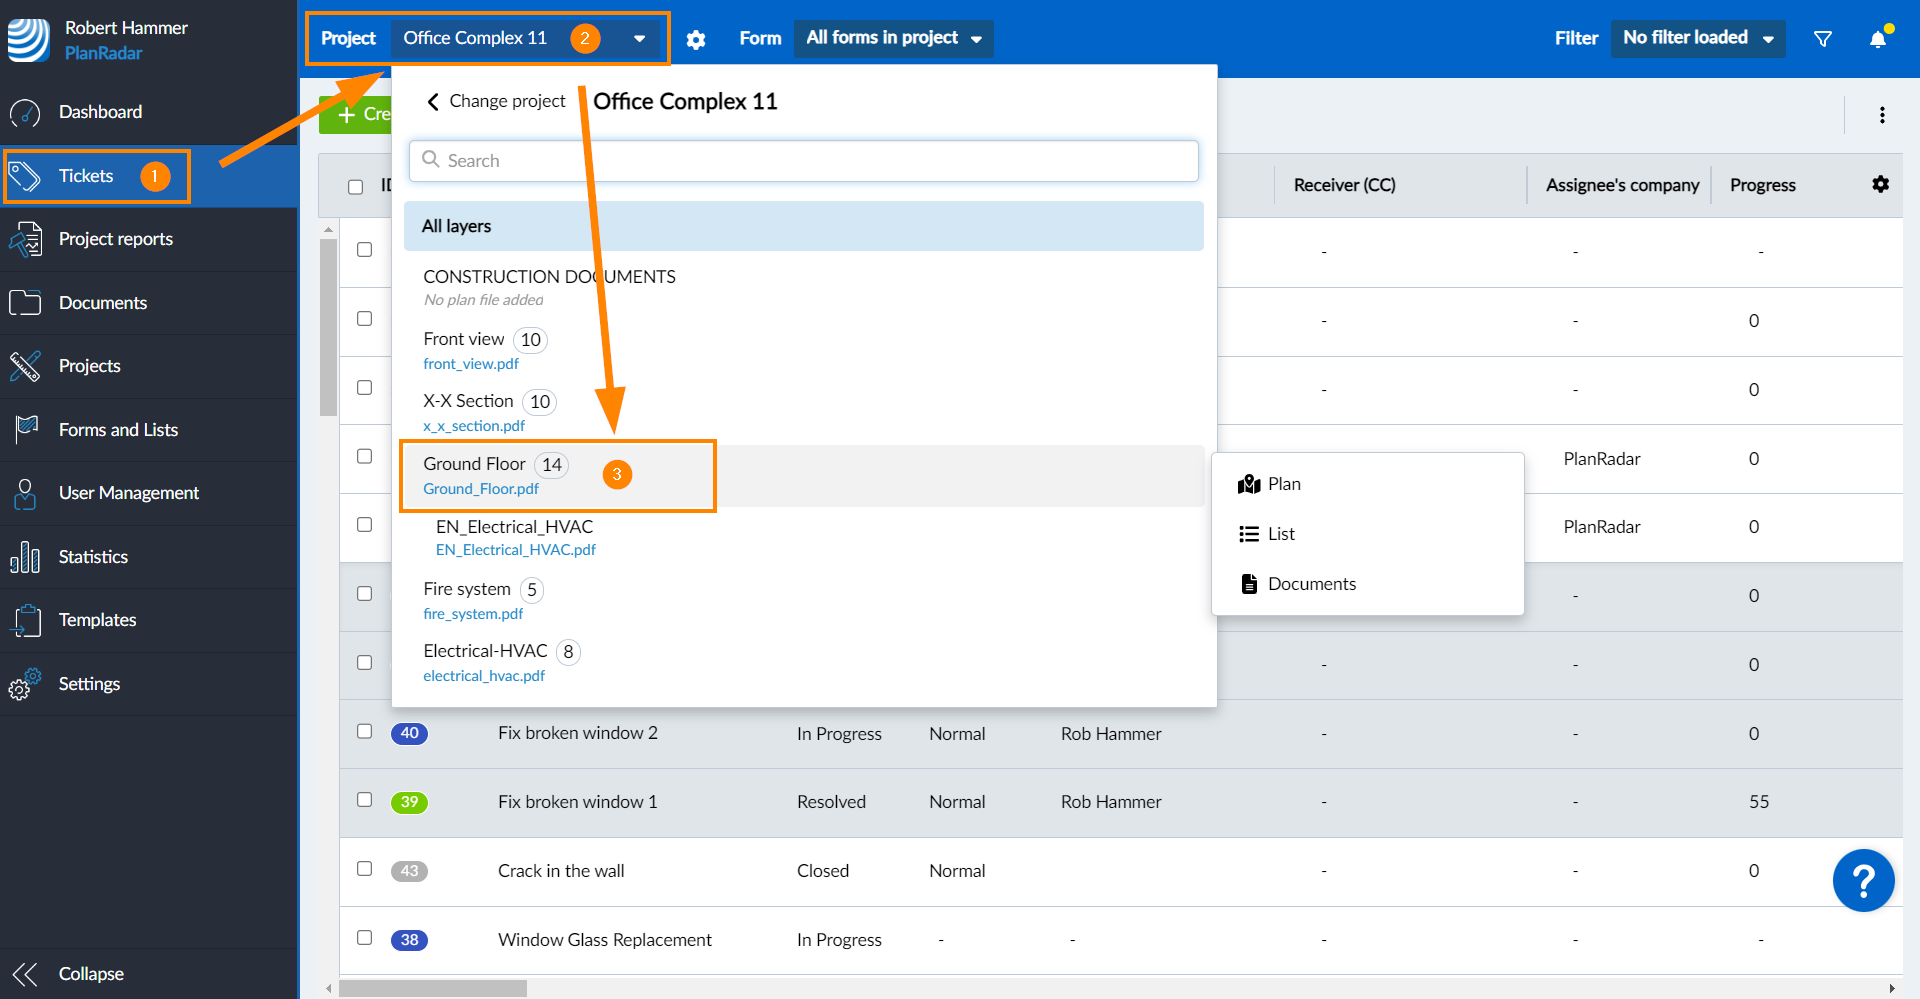Expand the Office Complex 11 project dropdown
The width and height of the screenshot is (1920, 999).
[527, 38]
